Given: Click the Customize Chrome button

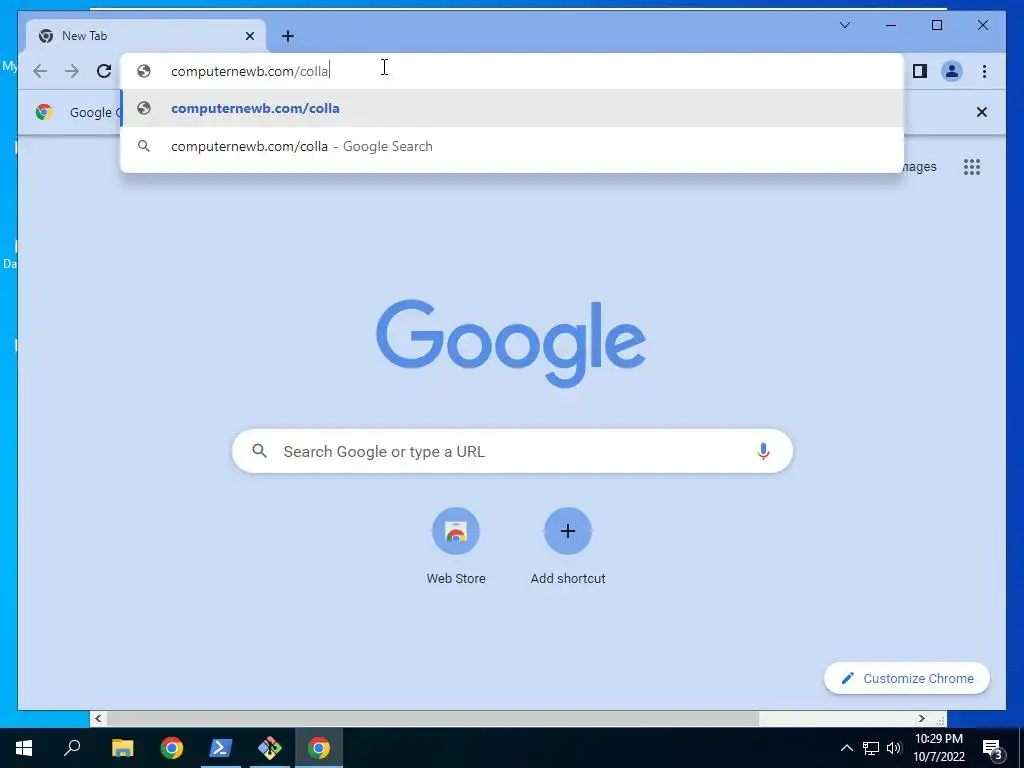Looking at the screenshot, I should 906,679.
